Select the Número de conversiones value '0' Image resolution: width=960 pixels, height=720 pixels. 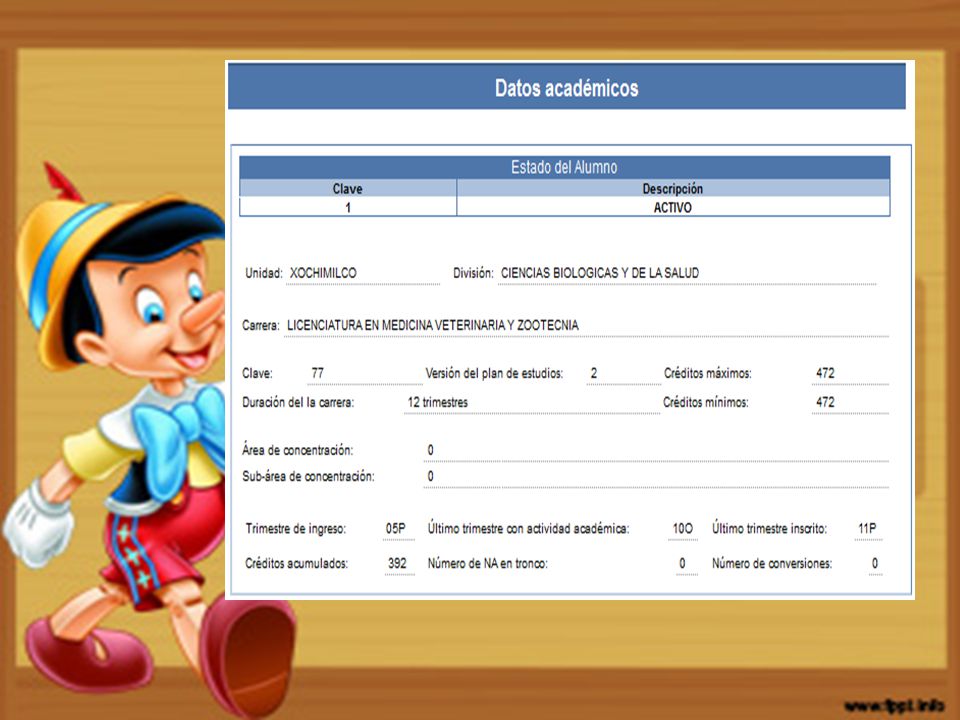click(x=875, y=563)
